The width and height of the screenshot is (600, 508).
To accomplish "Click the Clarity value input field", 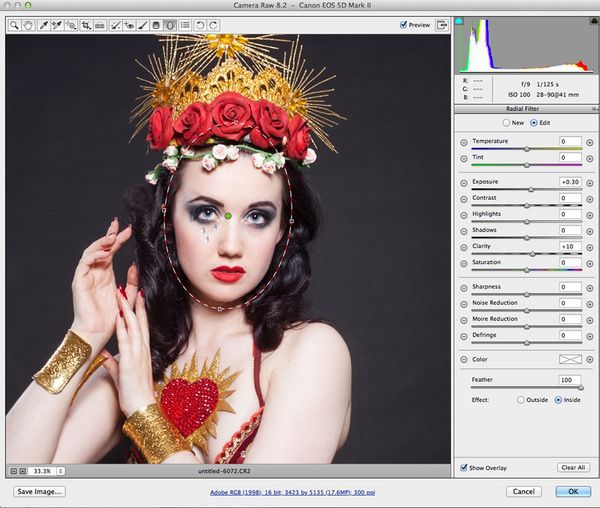I will [570, 246].
